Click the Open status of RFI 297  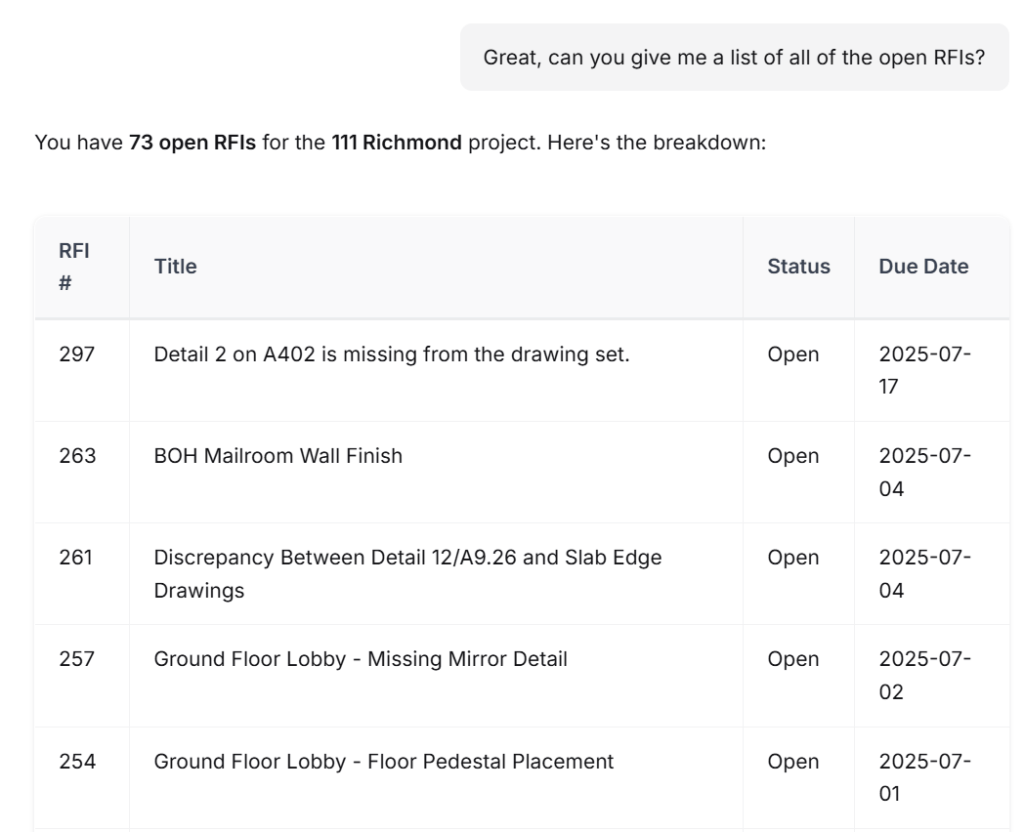(x=793, y=355)
